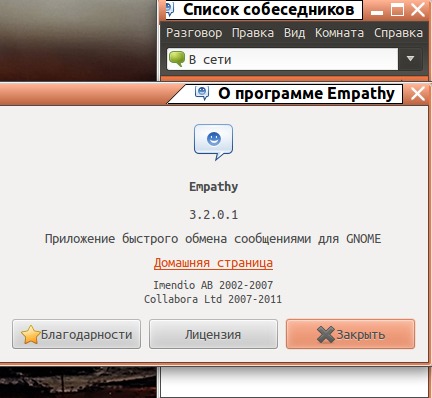Click the version text 3.2.0.1
This screenshot has height=398, width=432.
214,215
